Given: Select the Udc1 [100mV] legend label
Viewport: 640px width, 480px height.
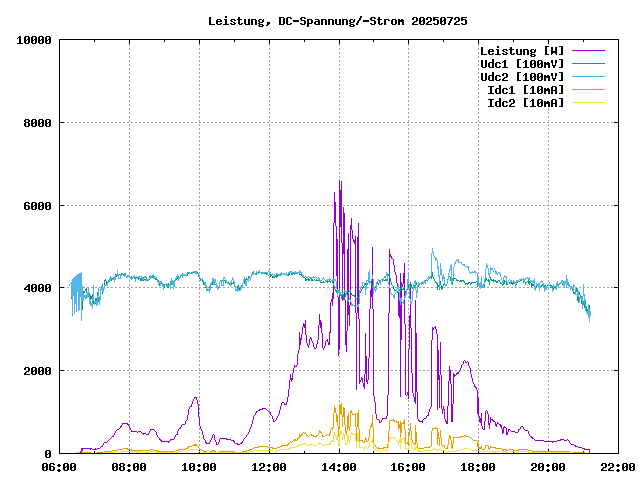Looking at the screenshot, I should [521, 64].
